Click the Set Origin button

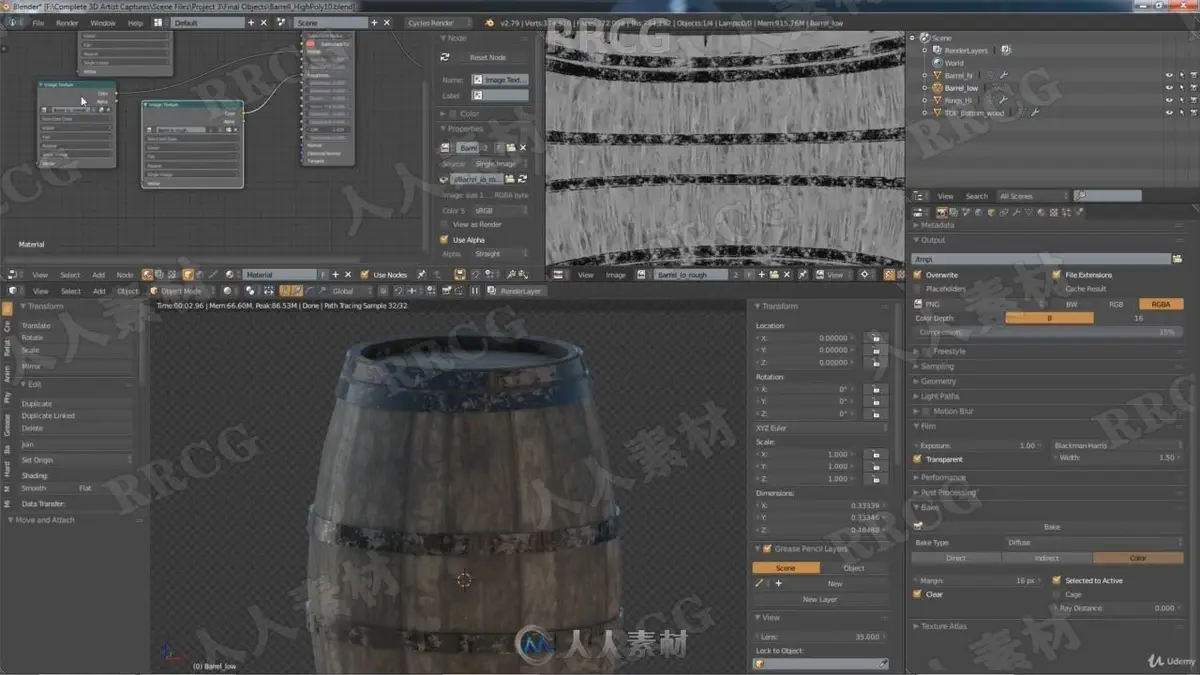tap(77, 460)
